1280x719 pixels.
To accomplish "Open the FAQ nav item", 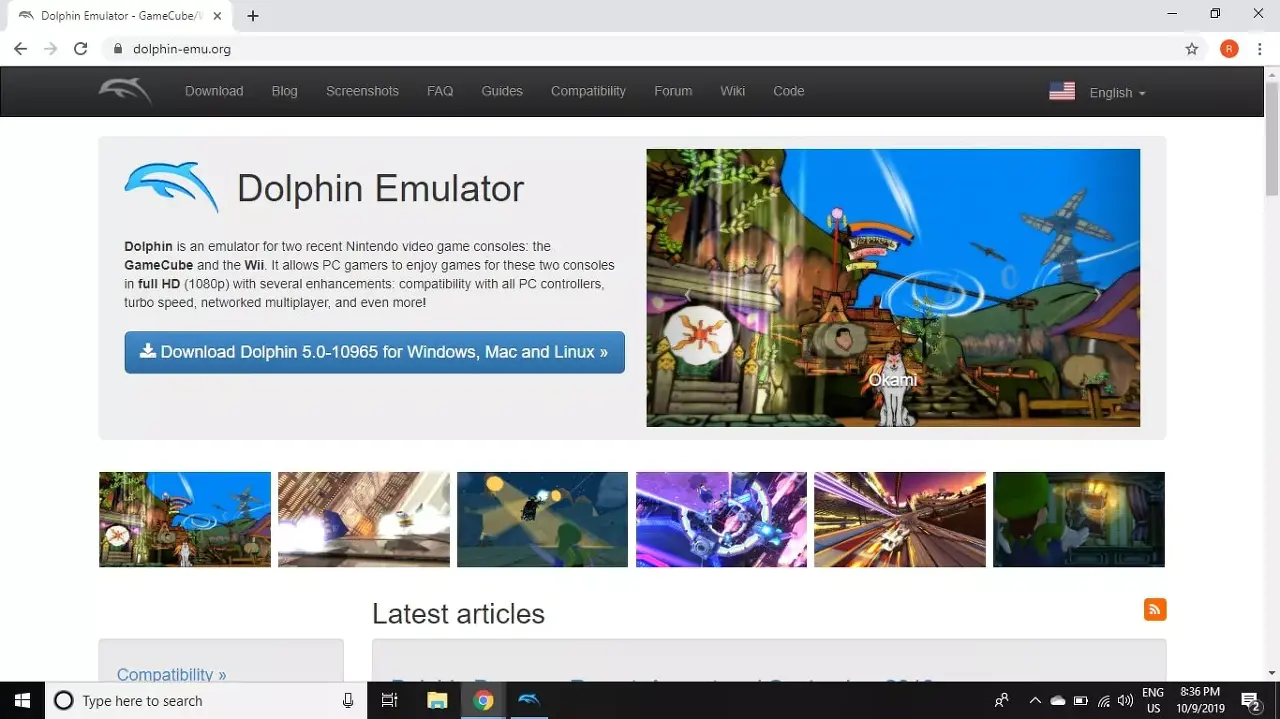I will [x=440, y=91].
